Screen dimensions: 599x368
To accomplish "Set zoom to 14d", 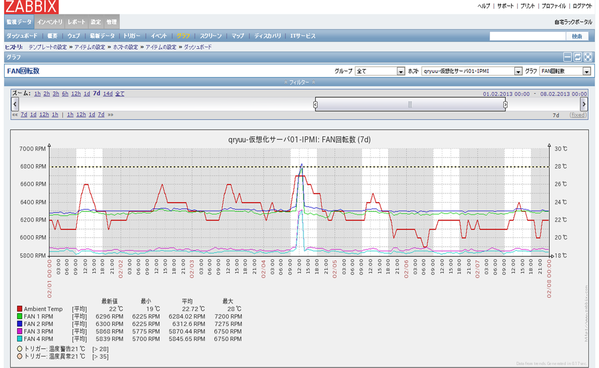I will coord(108,94).
